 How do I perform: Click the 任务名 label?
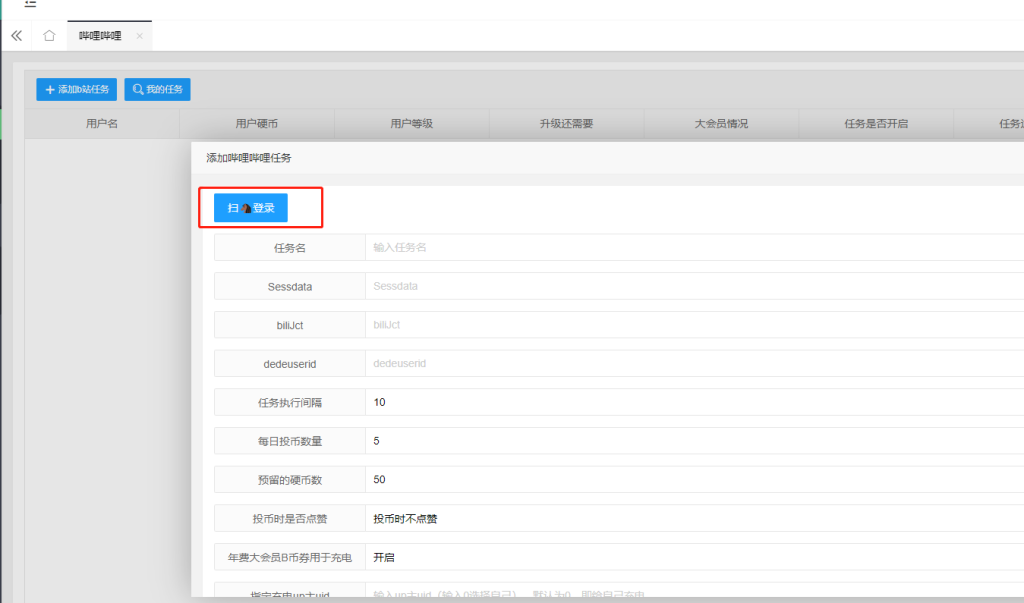click(290, 248)
